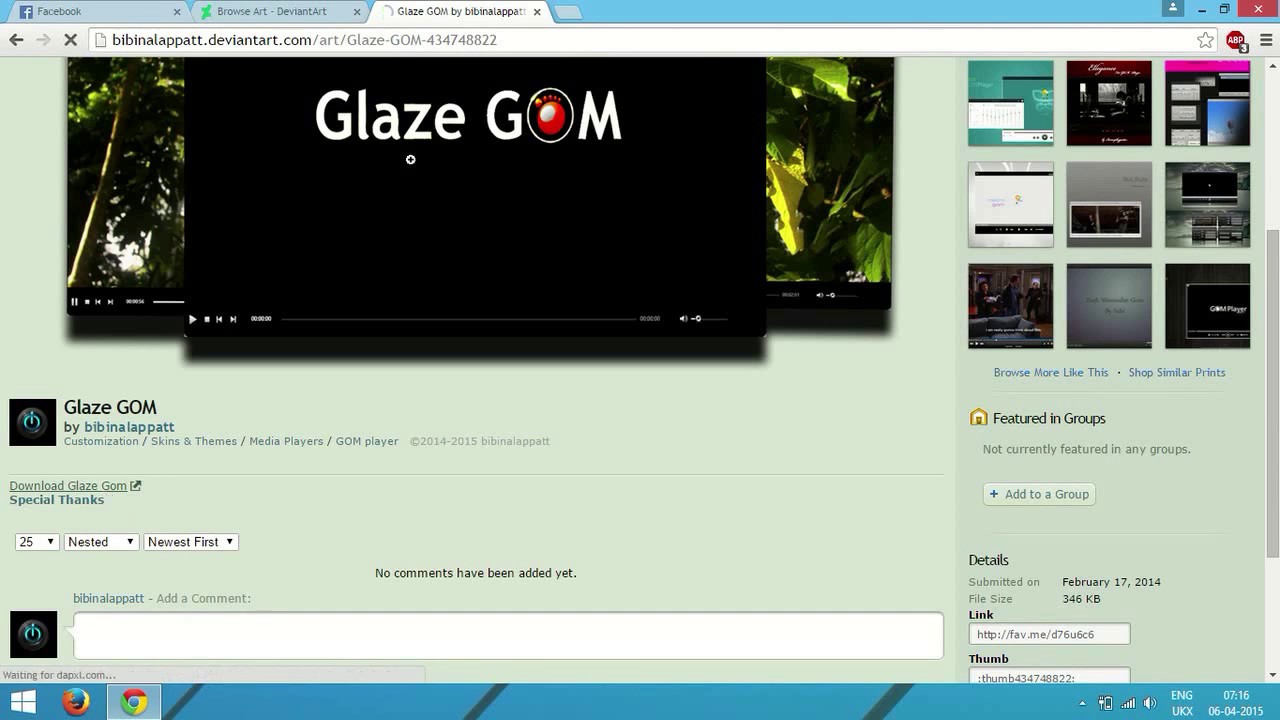Open the Elegance skin thumbnail
1280x720 pixels.
1109,103
